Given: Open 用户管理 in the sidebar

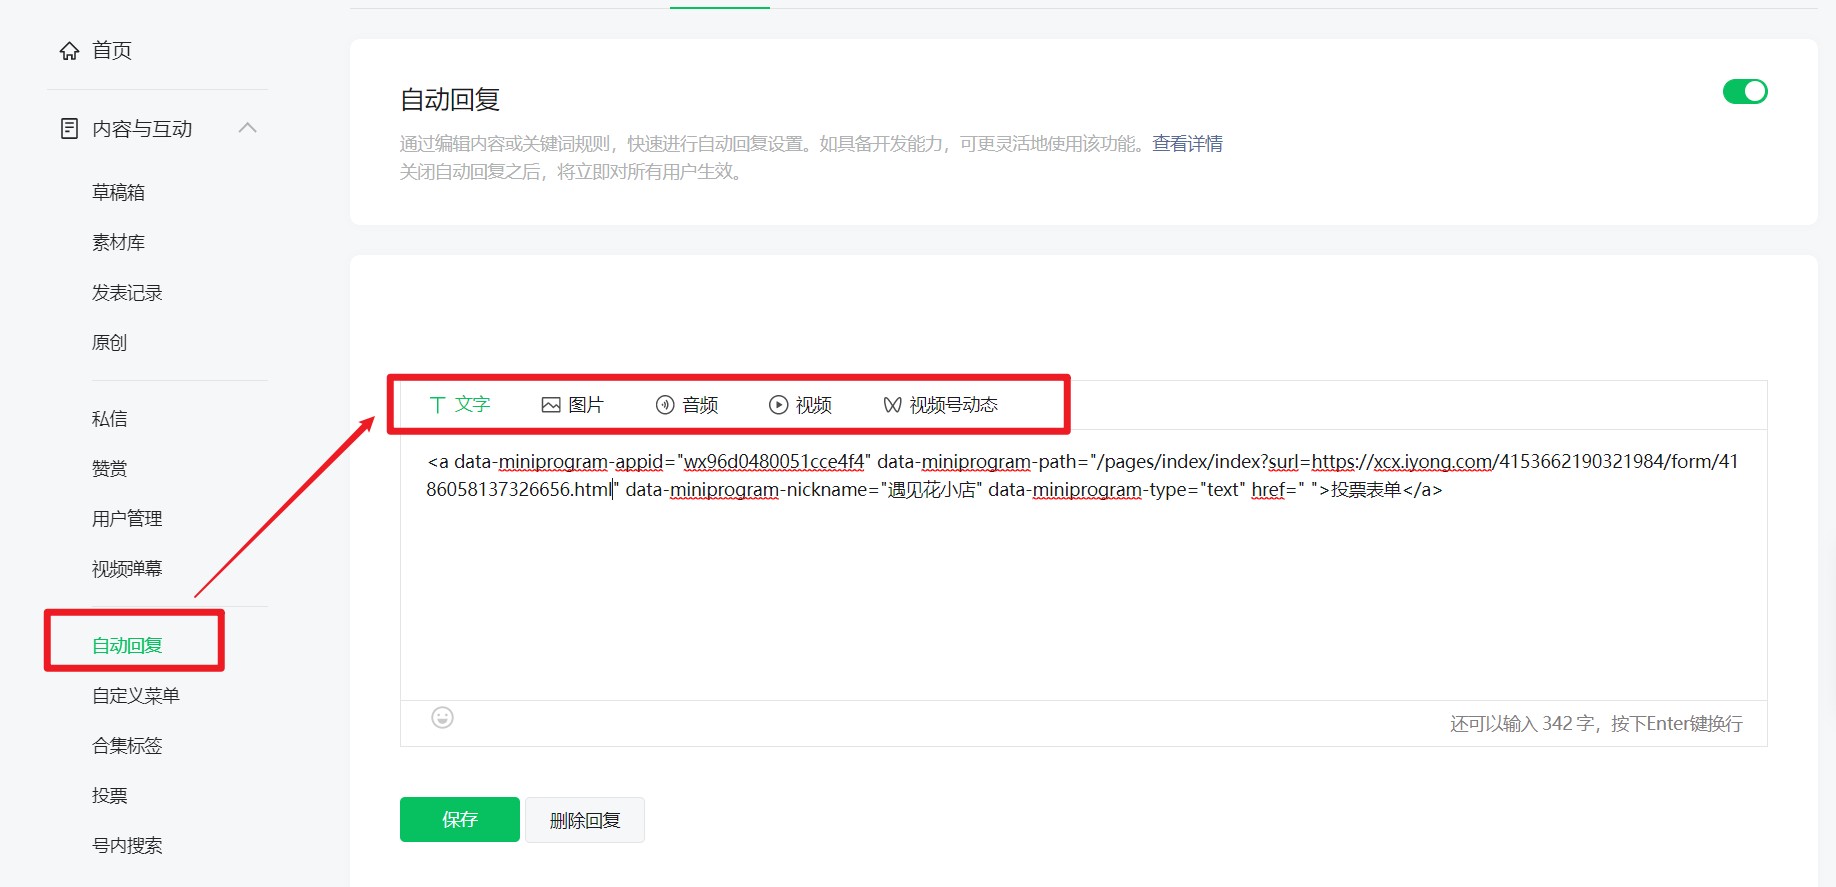Looking at the screenshot, I should pos(127,518).
